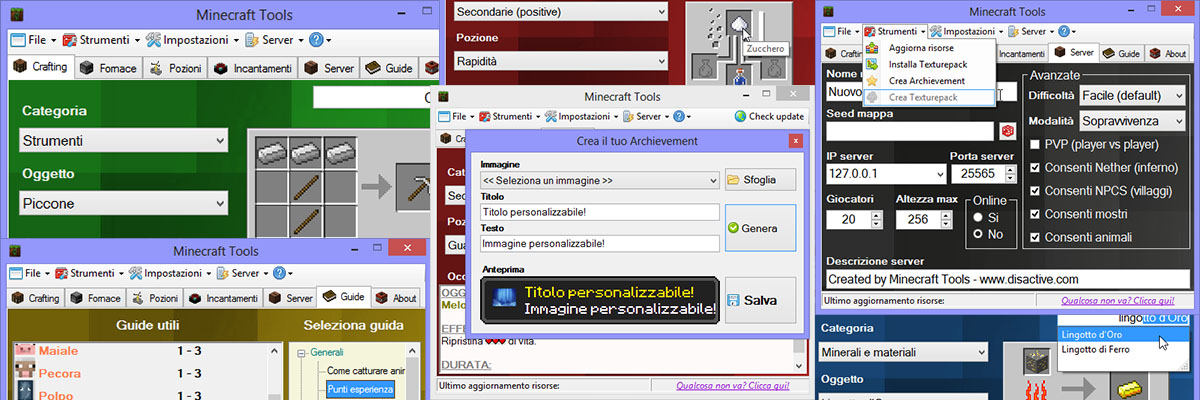Uncheck Consenti animali checkbox
This screenshot has width=1200, height=400.
click(1036, 237)
